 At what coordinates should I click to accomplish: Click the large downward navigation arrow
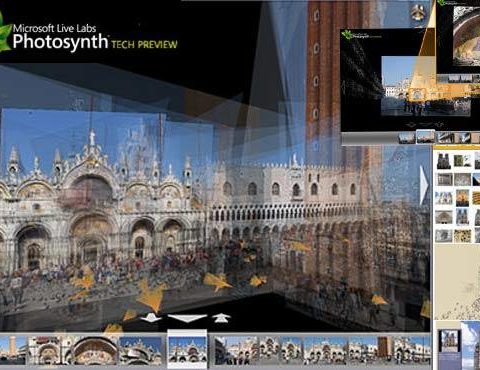click(x=187, y=318)
